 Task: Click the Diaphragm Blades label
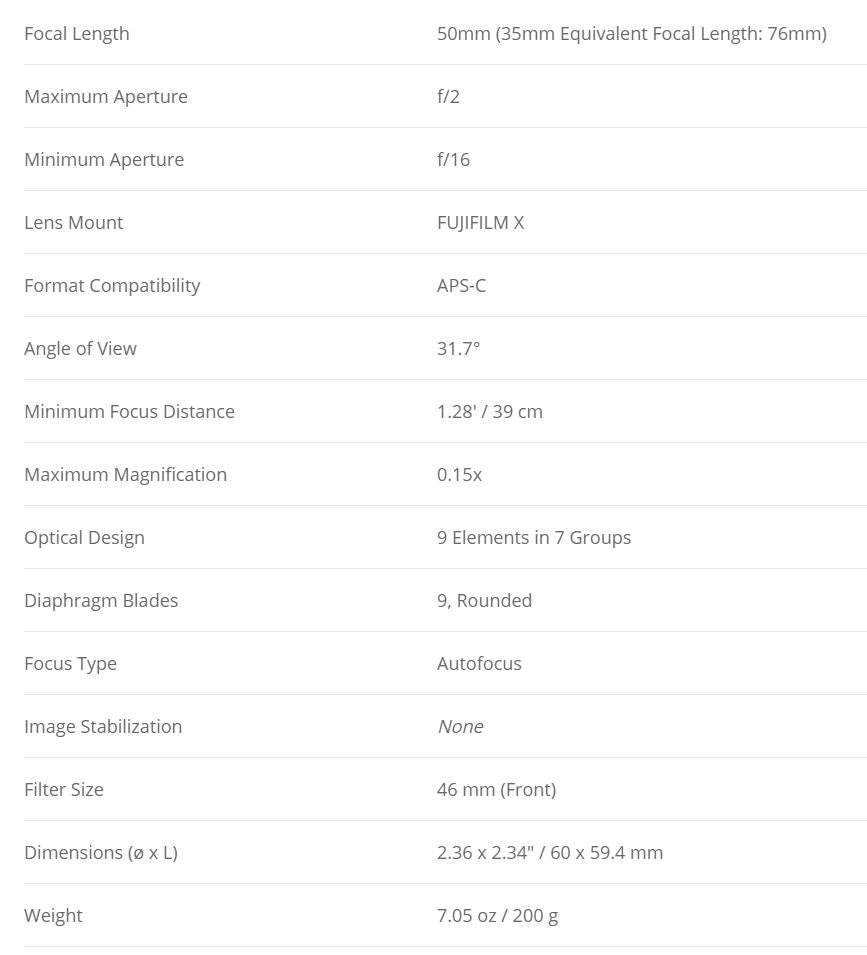tap(101, 601)
